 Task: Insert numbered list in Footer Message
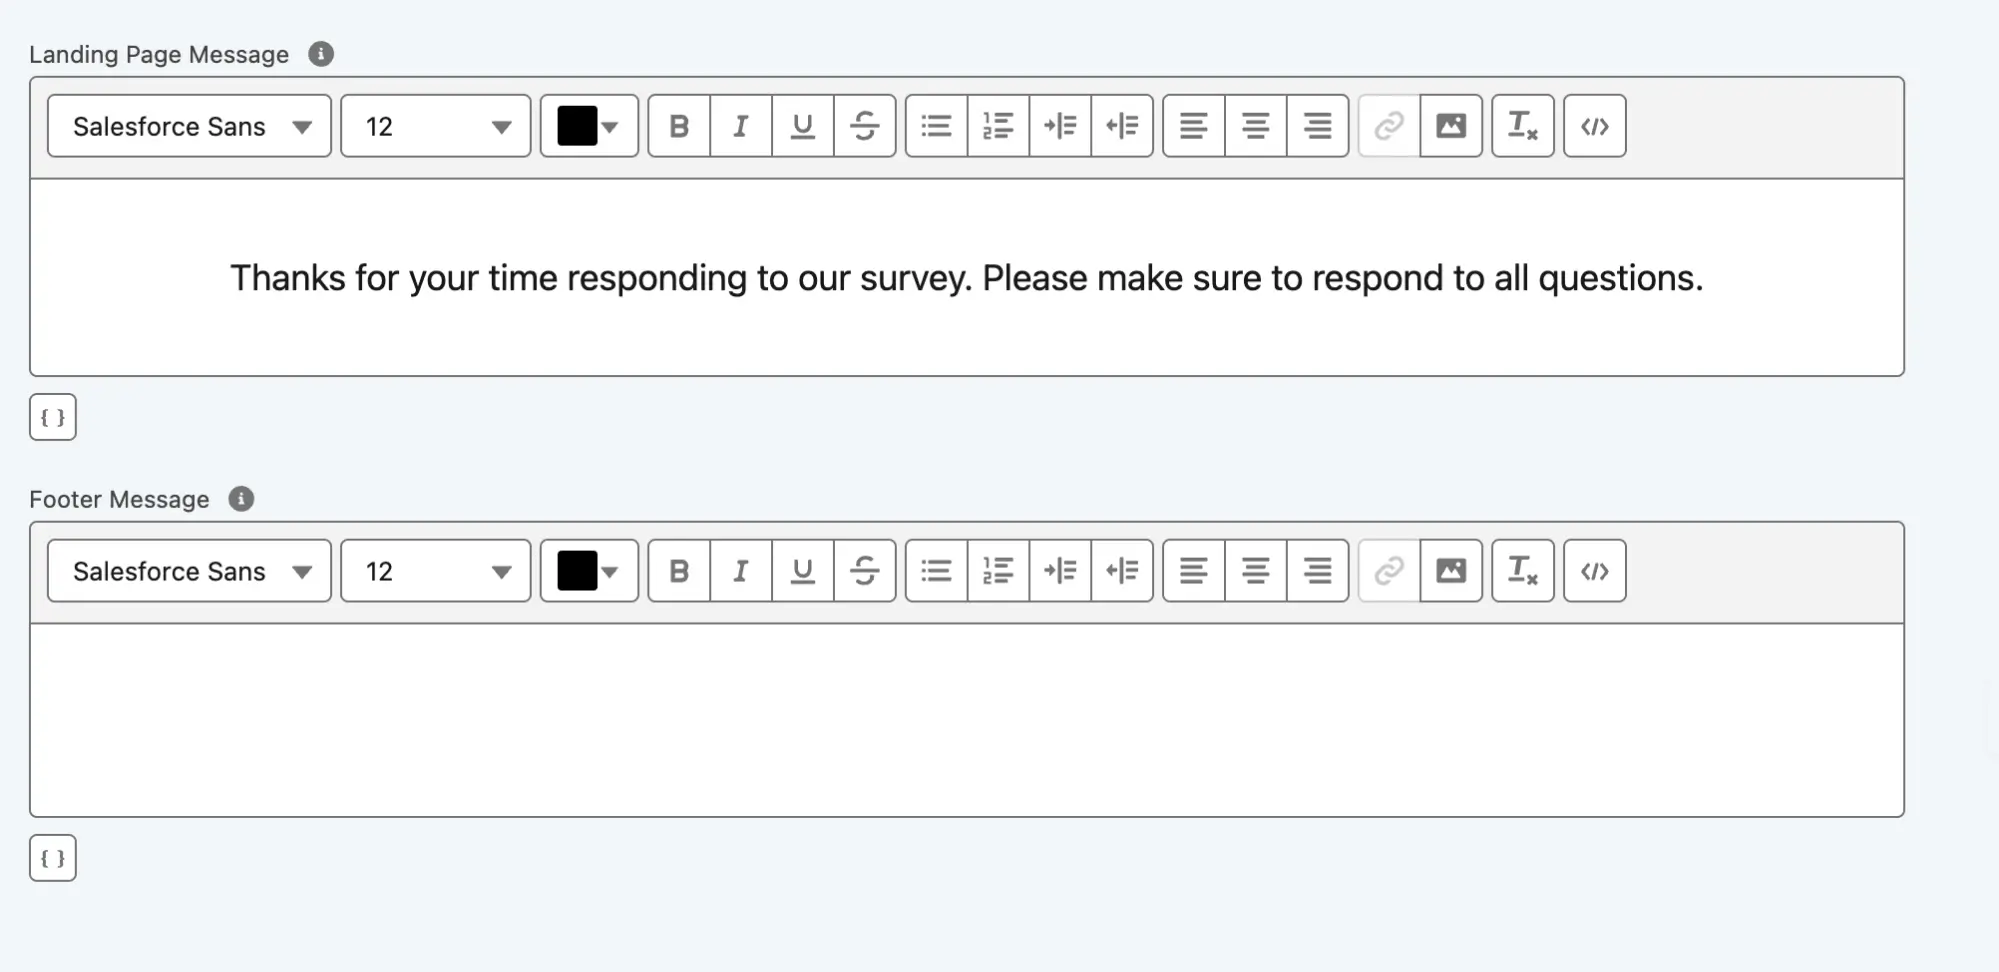pyautogui.click(x=998, y=571)
